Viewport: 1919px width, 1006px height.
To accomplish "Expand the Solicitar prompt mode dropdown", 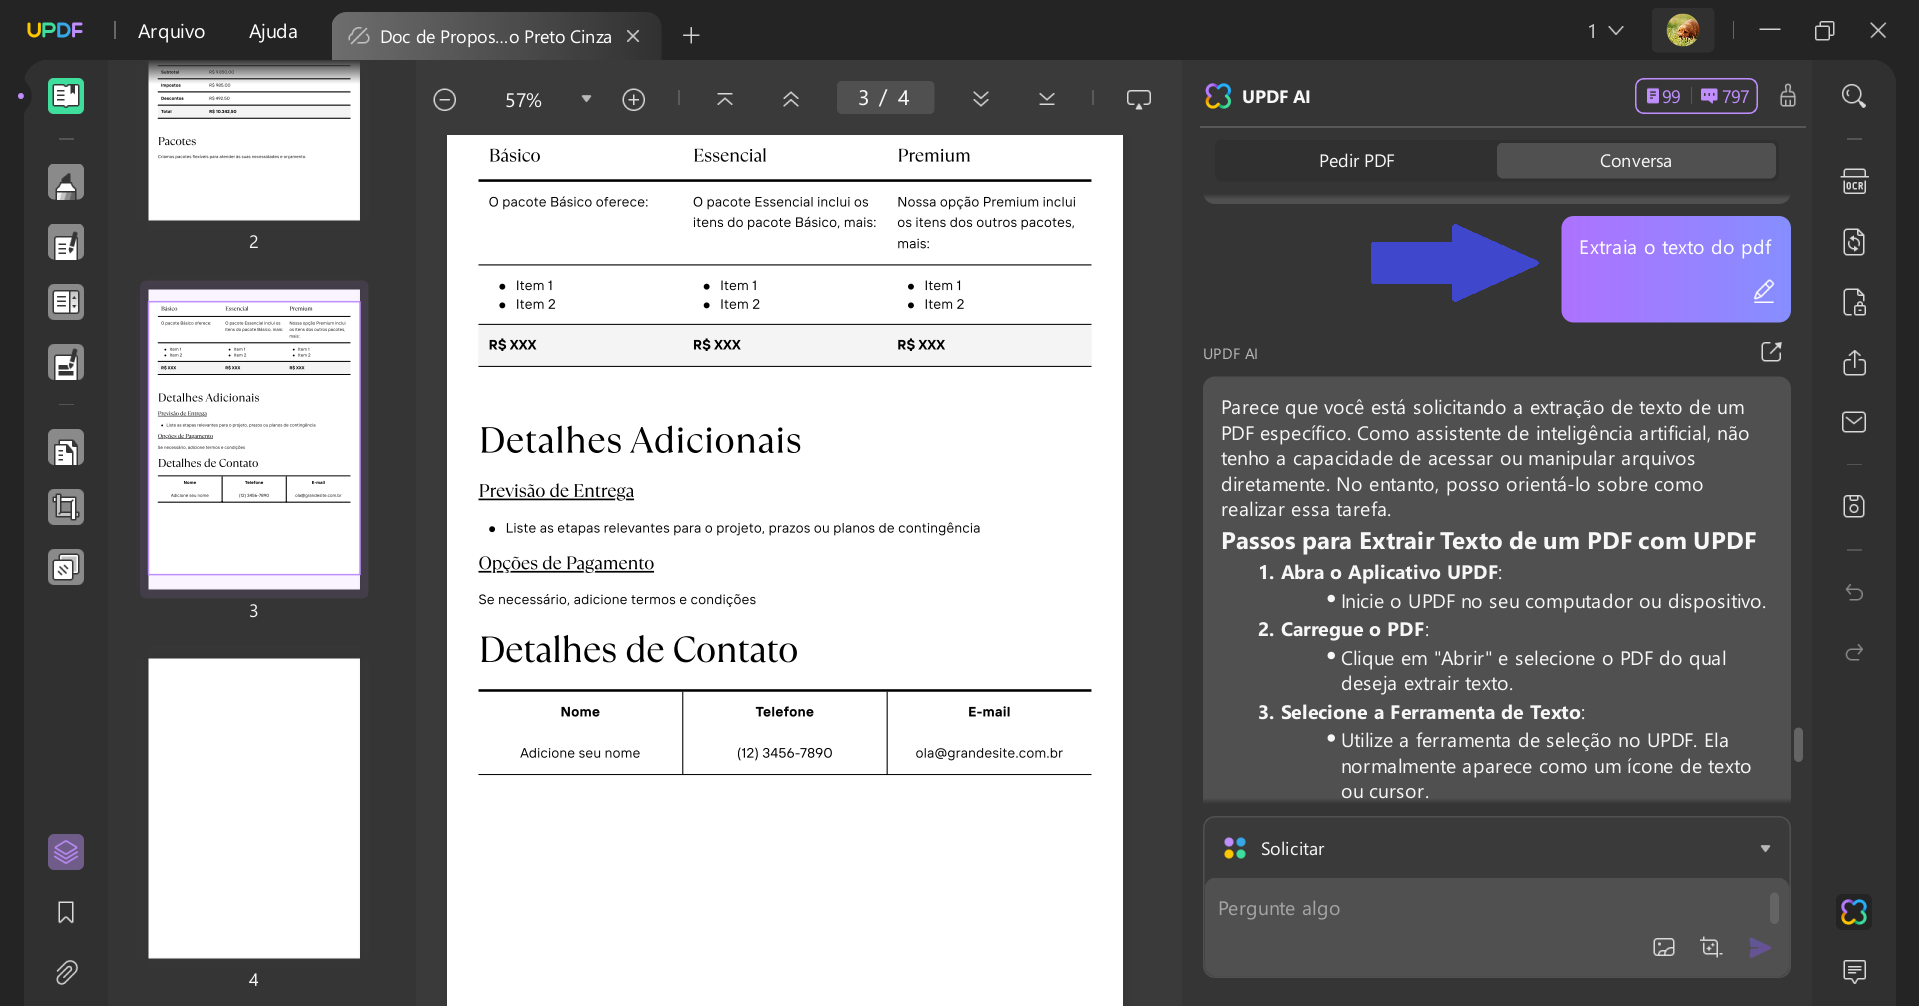I will (1765, 849).
